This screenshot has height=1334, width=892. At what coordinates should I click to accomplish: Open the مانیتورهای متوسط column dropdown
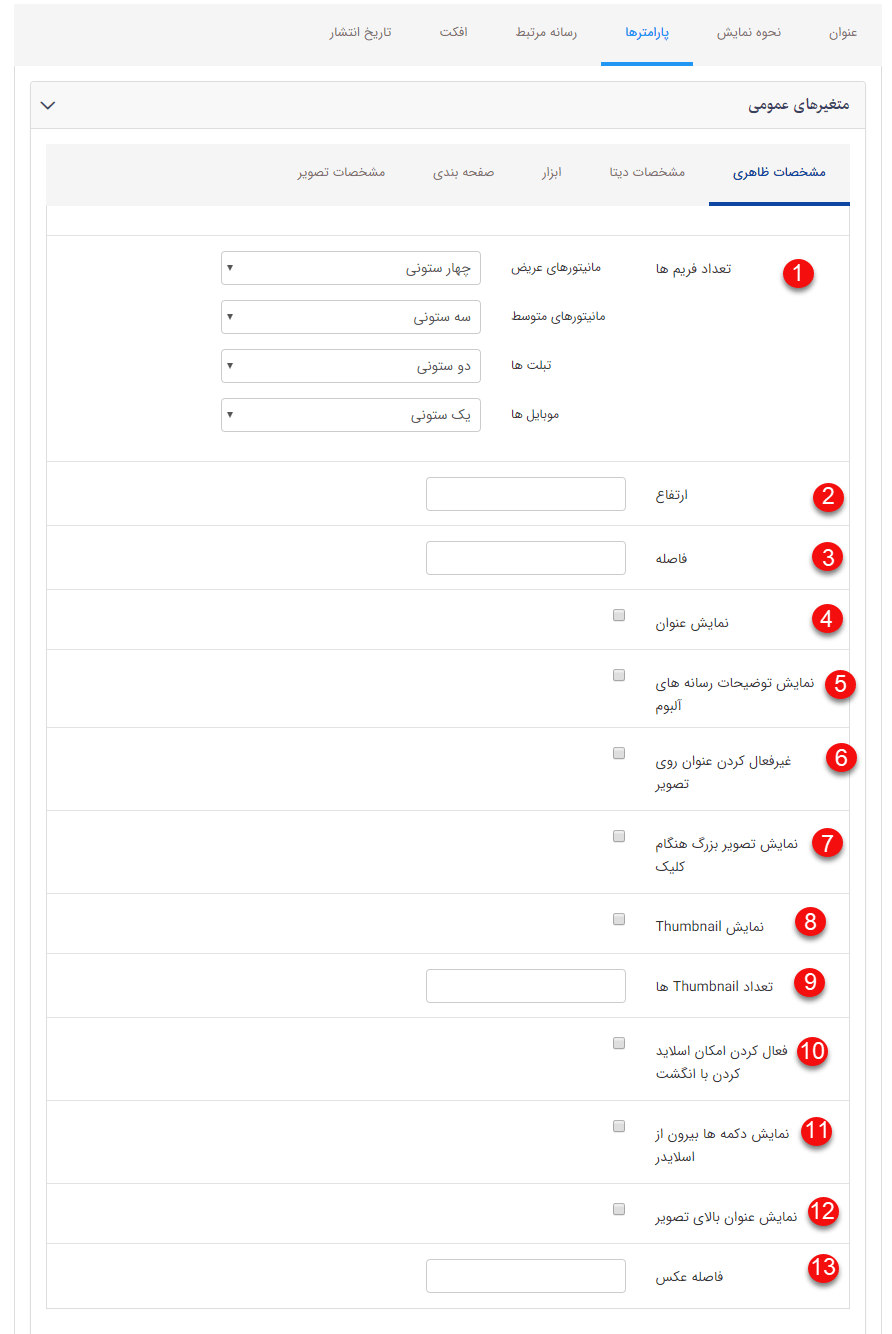[350, 317]
